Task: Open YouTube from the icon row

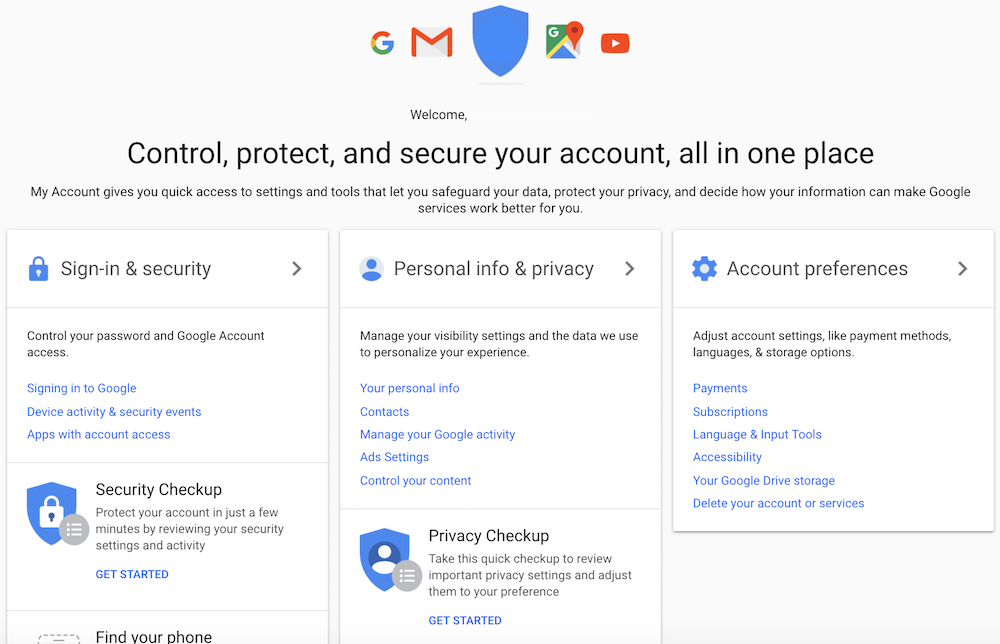Action: (x=615, y=42)
